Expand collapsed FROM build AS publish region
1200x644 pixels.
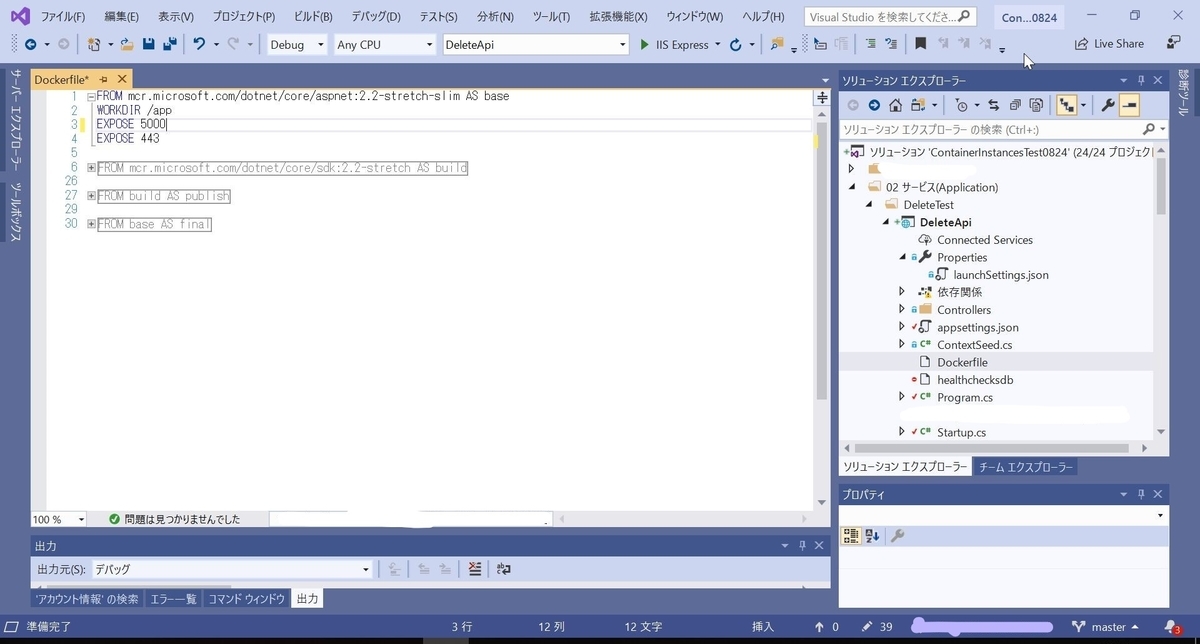(x=91, y=196)
